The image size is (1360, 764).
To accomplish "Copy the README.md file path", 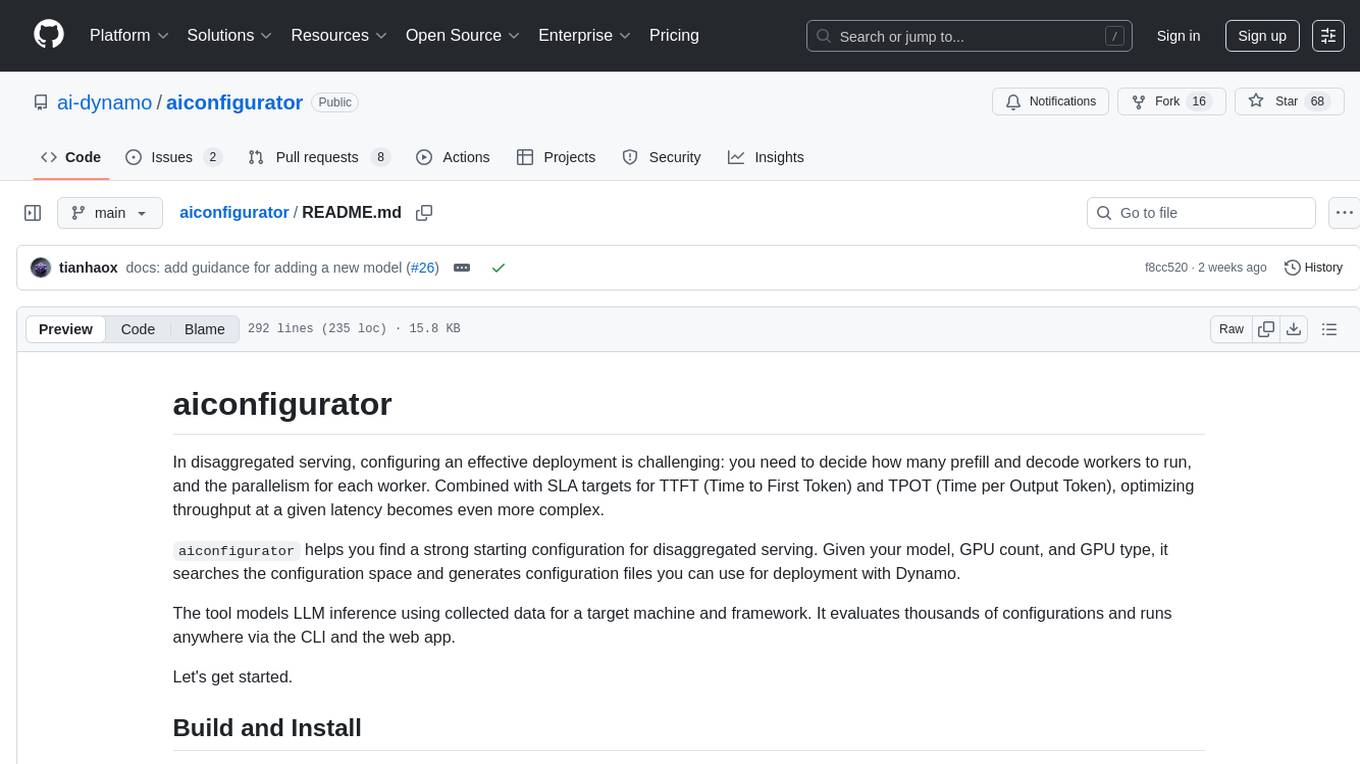I will (x=424, y=213).
